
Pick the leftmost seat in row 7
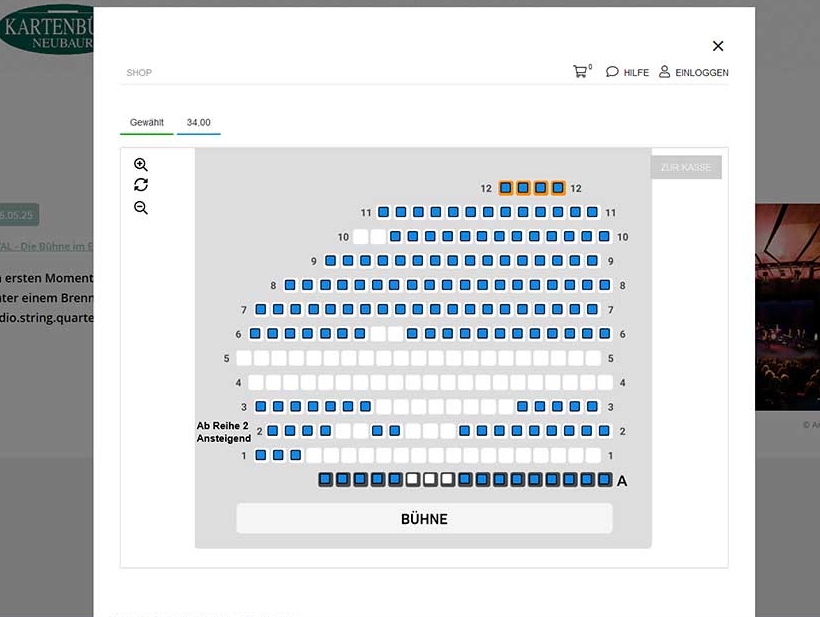(x=261, y=310)
